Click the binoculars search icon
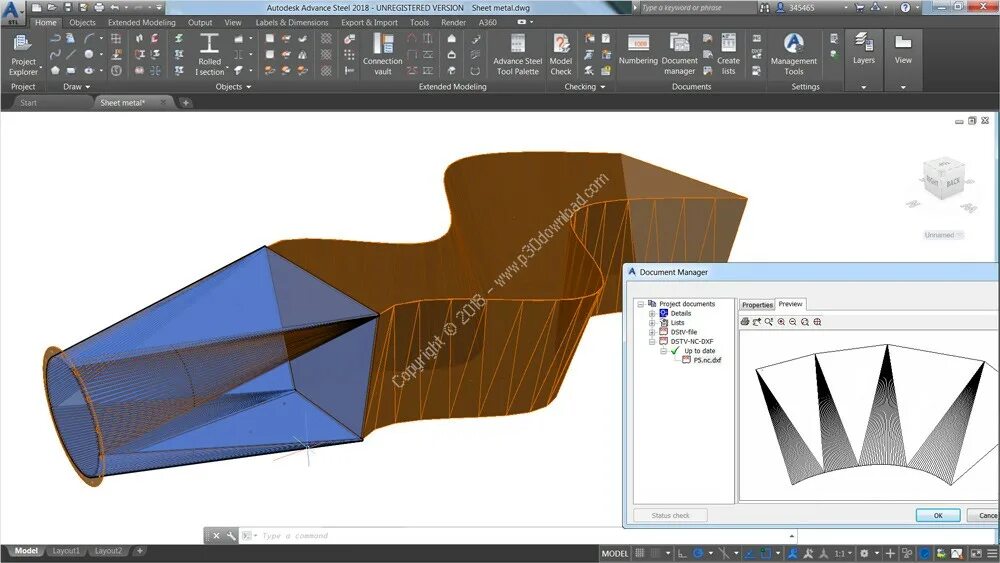The height and width of the screenshot is (563, 1000). (764, 8)
